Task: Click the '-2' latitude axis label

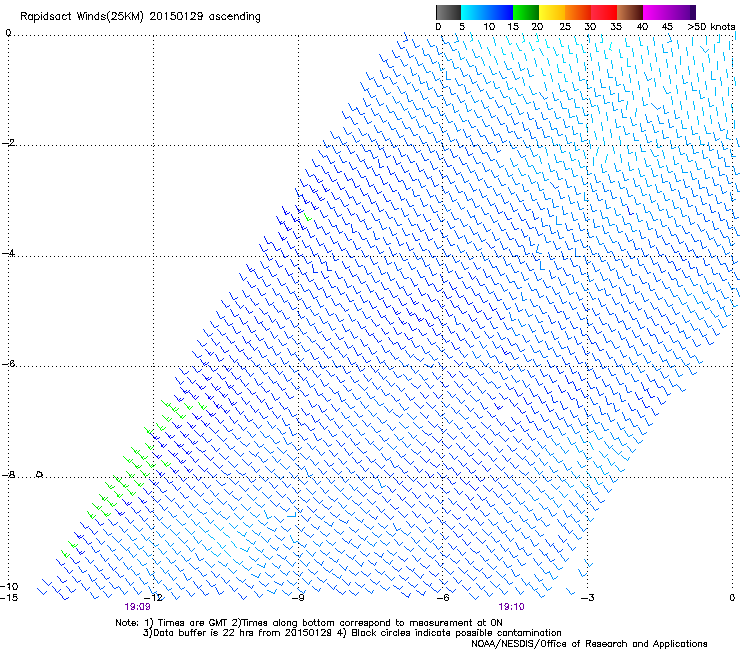Action: [8, 143]
